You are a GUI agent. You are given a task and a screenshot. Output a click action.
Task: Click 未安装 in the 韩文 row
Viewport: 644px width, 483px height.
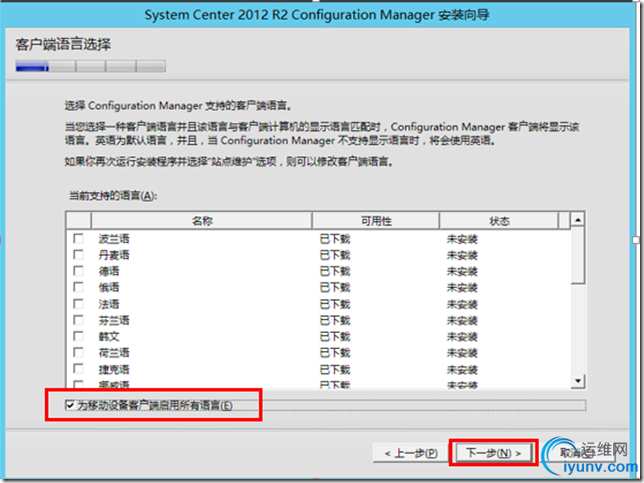(462, 336)
